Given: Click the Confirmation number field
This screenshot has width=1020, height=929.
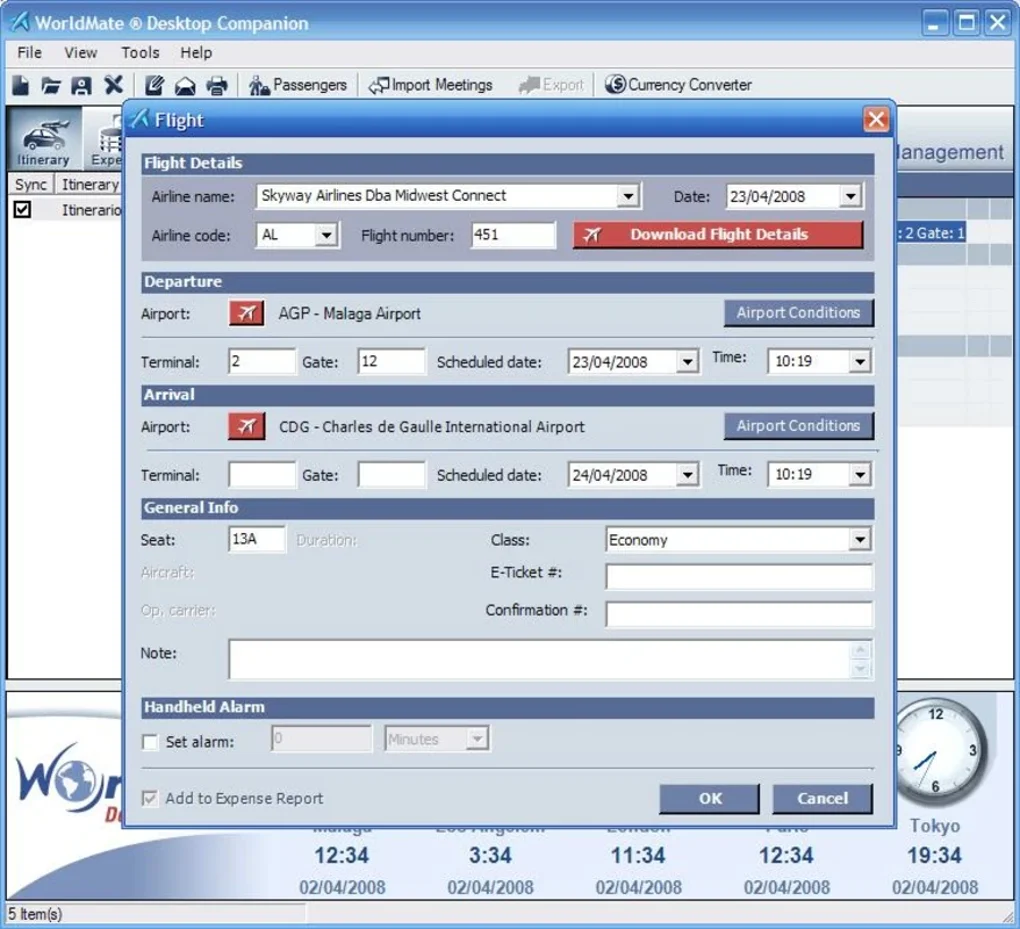Looking at the screenshot, I should (x=739, y=613).
